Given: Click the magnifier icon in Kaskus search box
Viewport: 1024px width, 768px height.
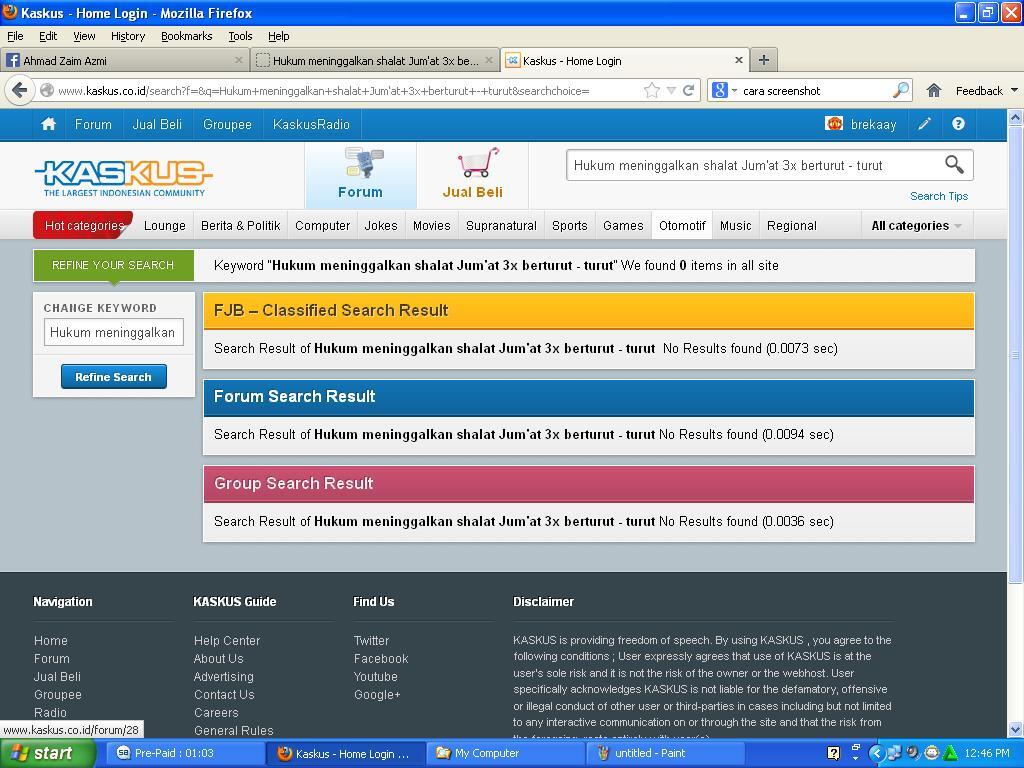Looking at the screenshot, I should (954, 165).
